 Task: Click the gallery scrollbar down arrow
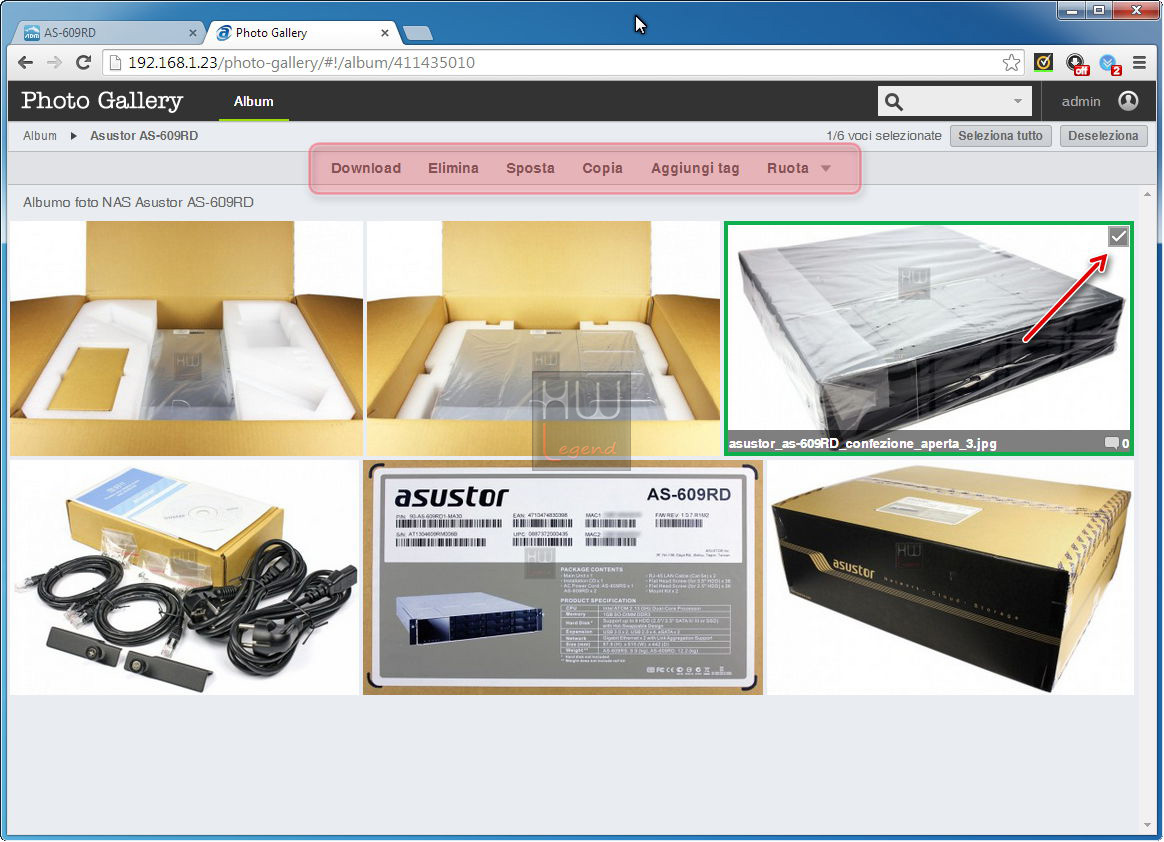click(x=1148, y=826)
